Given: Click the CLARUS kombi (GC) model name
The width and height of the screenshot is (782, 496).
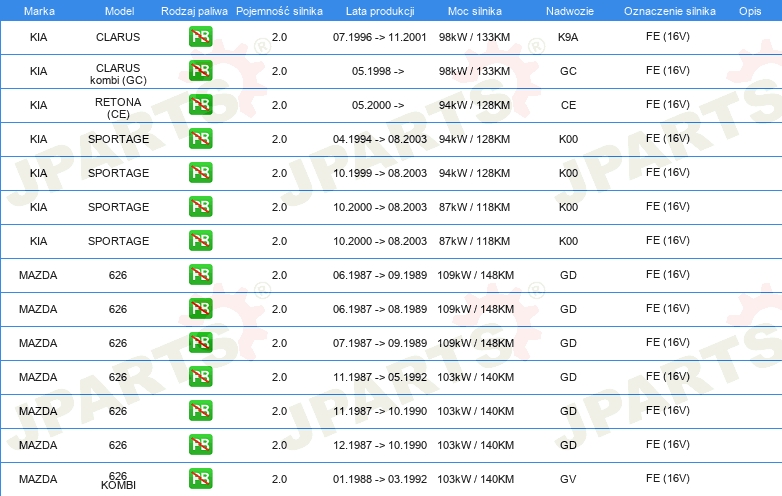Looking at the screenshot, I should pos(118,73).
